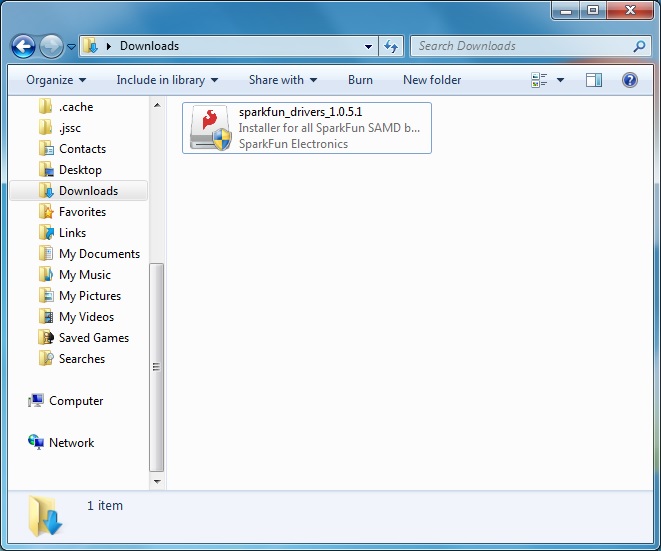Click the My Videos folder icon
This screenshot has width=661, height=551.
coord(46,317)
